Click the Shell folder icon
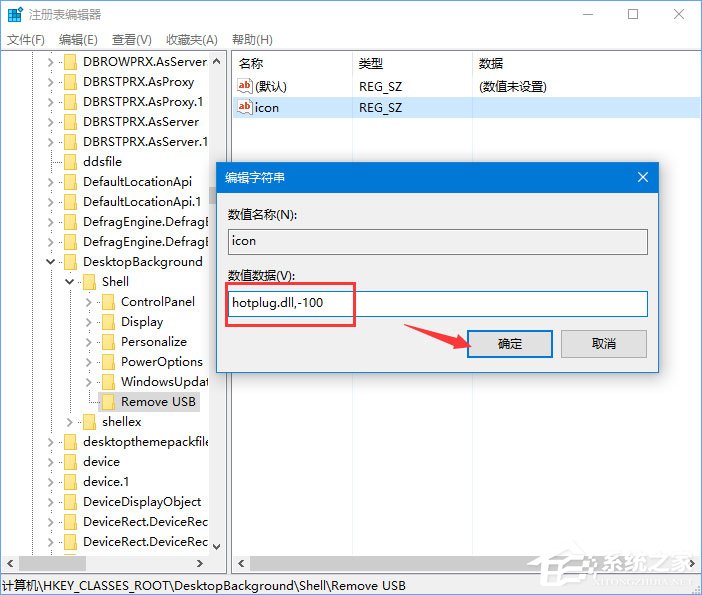 coord(90,282)
